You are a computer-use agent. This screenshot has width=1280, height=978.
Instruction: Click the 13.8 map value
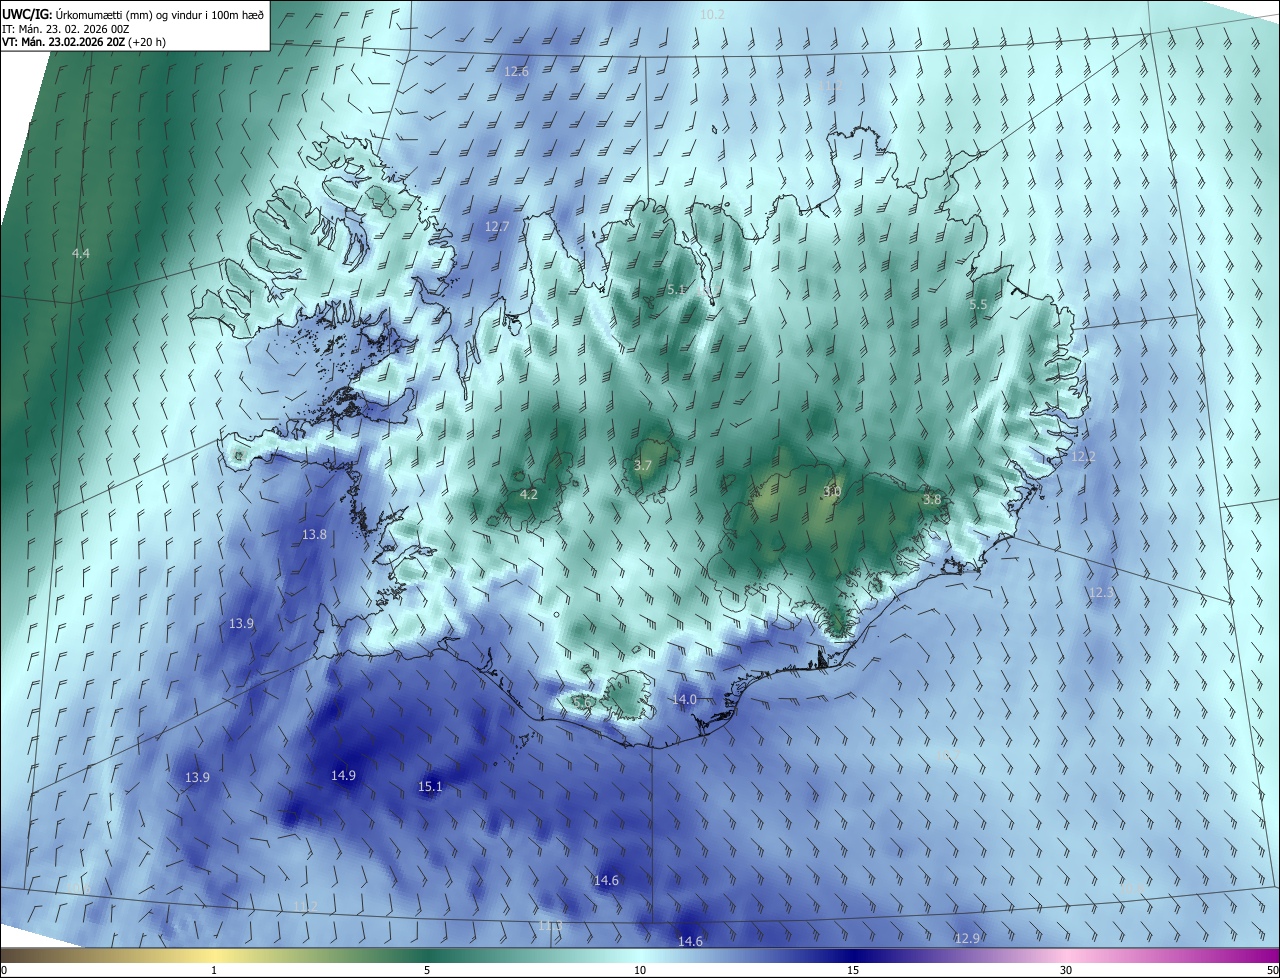[314, 535]
